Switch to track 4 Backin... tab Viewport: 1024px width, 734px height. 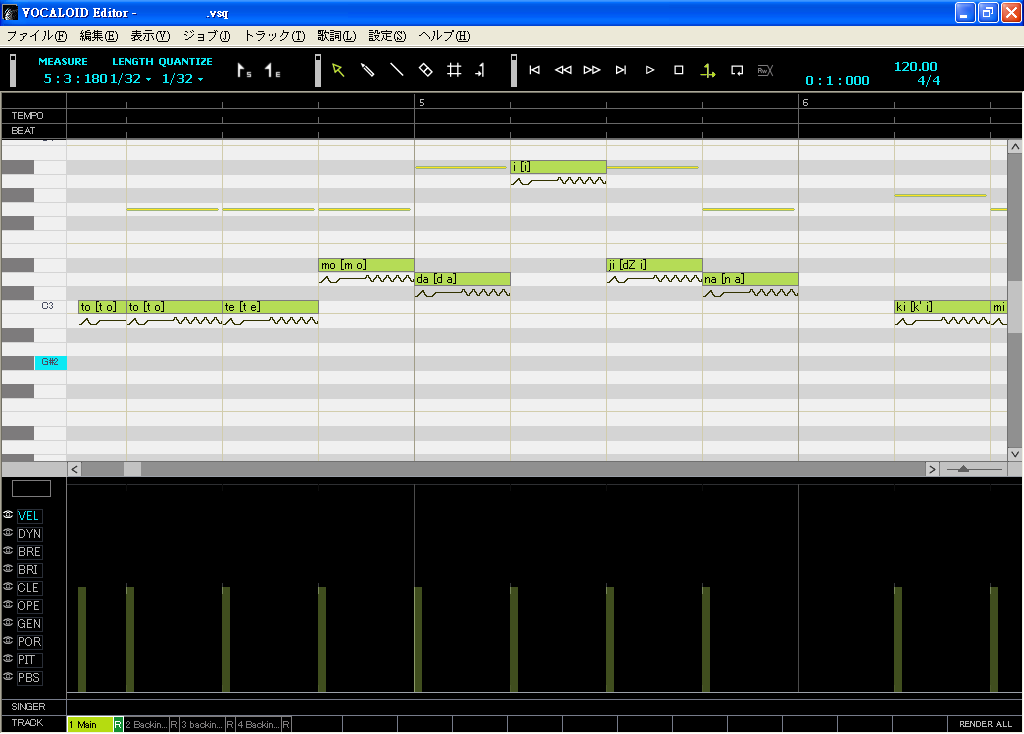(x=259, y=724)
